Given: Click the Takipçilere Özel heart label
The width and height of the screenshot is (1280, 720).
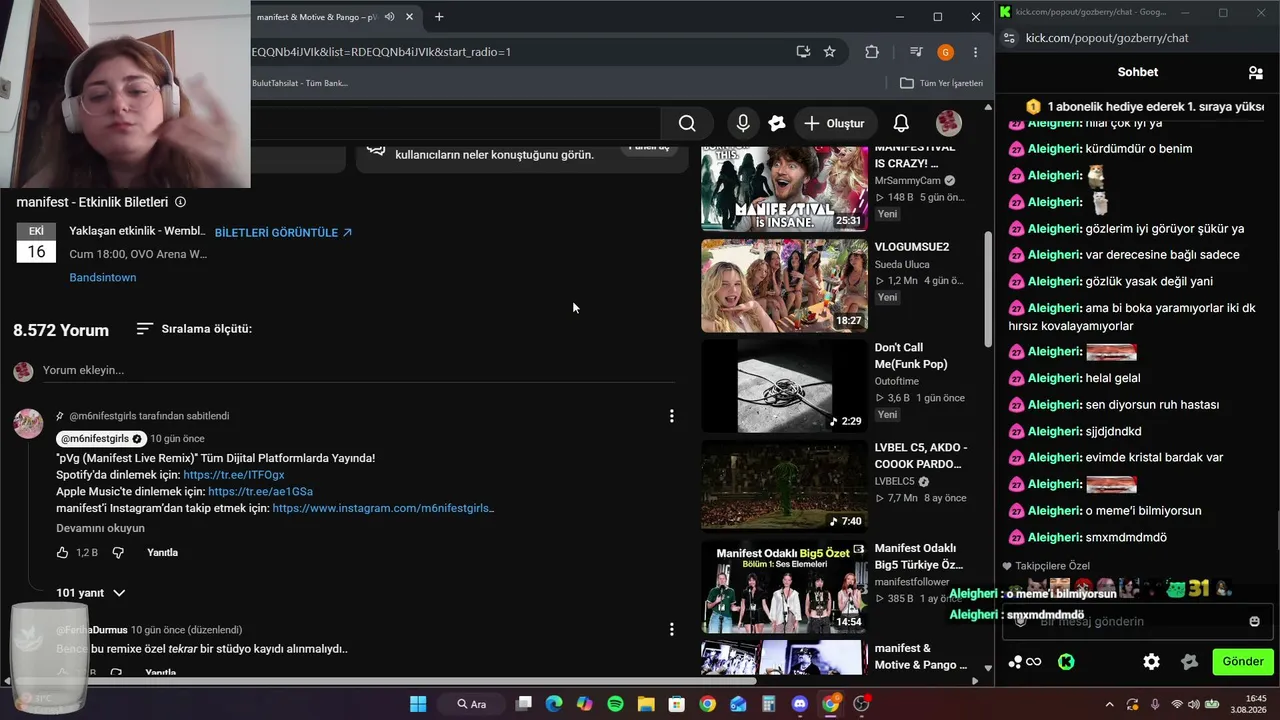Looking at the screenshot, I should [x=1046, y=566].
